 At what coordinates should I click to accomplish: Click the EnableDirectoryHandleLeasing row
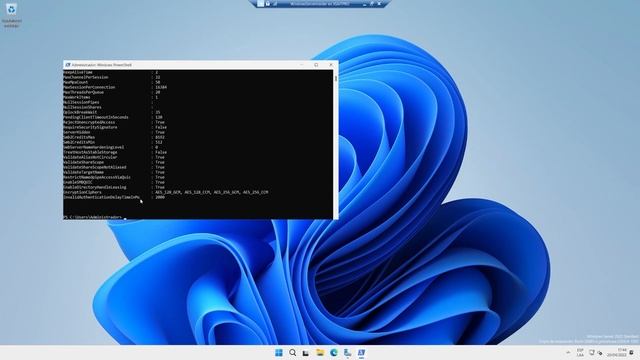click(114, 187)
